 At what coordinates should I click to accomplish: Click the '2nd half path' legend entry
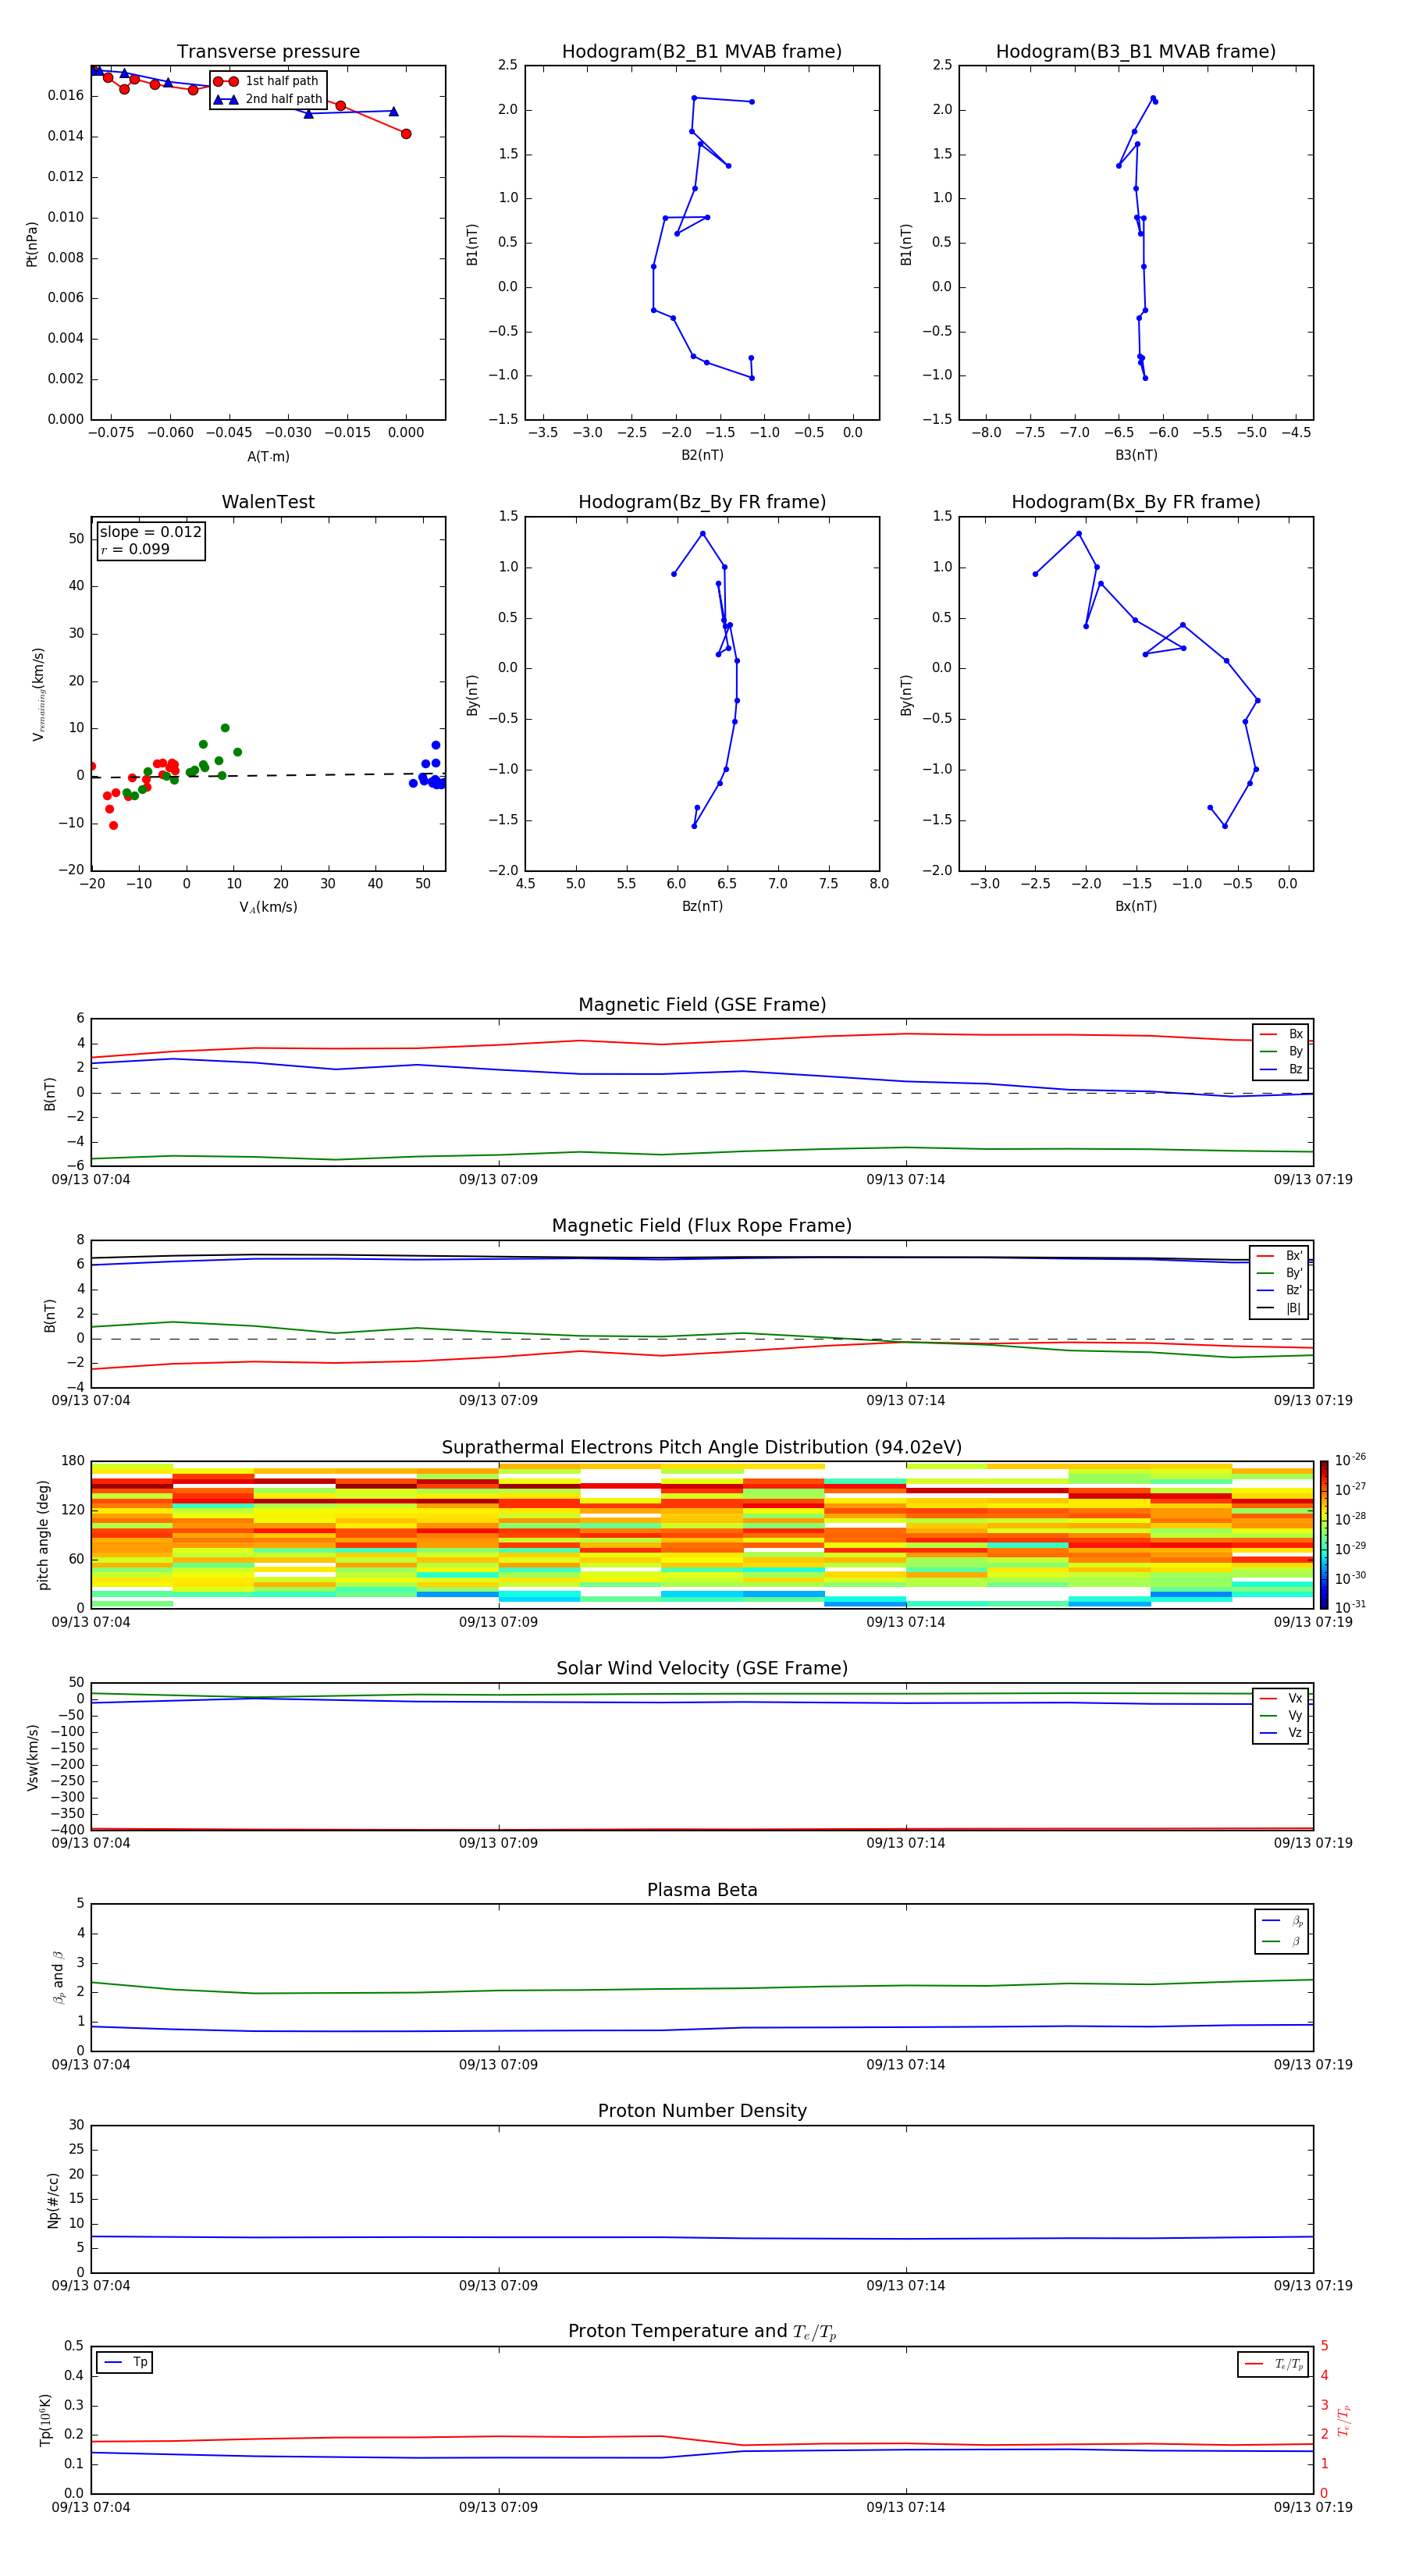[267, 99]
